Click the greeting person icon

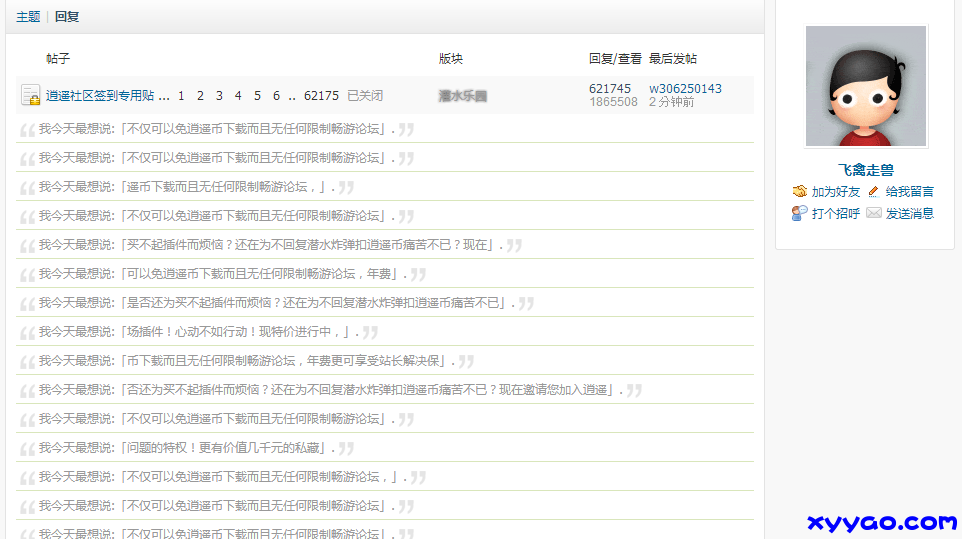point(799,213)
